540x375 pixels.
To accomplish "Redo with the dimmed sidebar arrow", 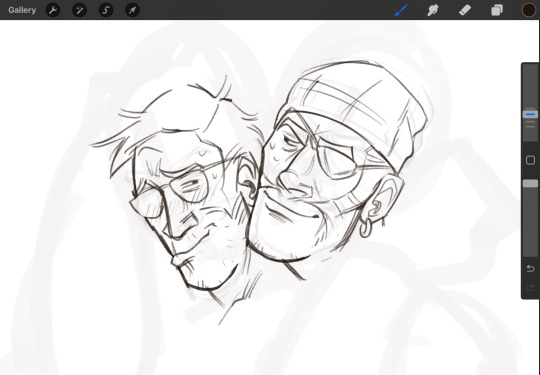I will click(530, 287).
